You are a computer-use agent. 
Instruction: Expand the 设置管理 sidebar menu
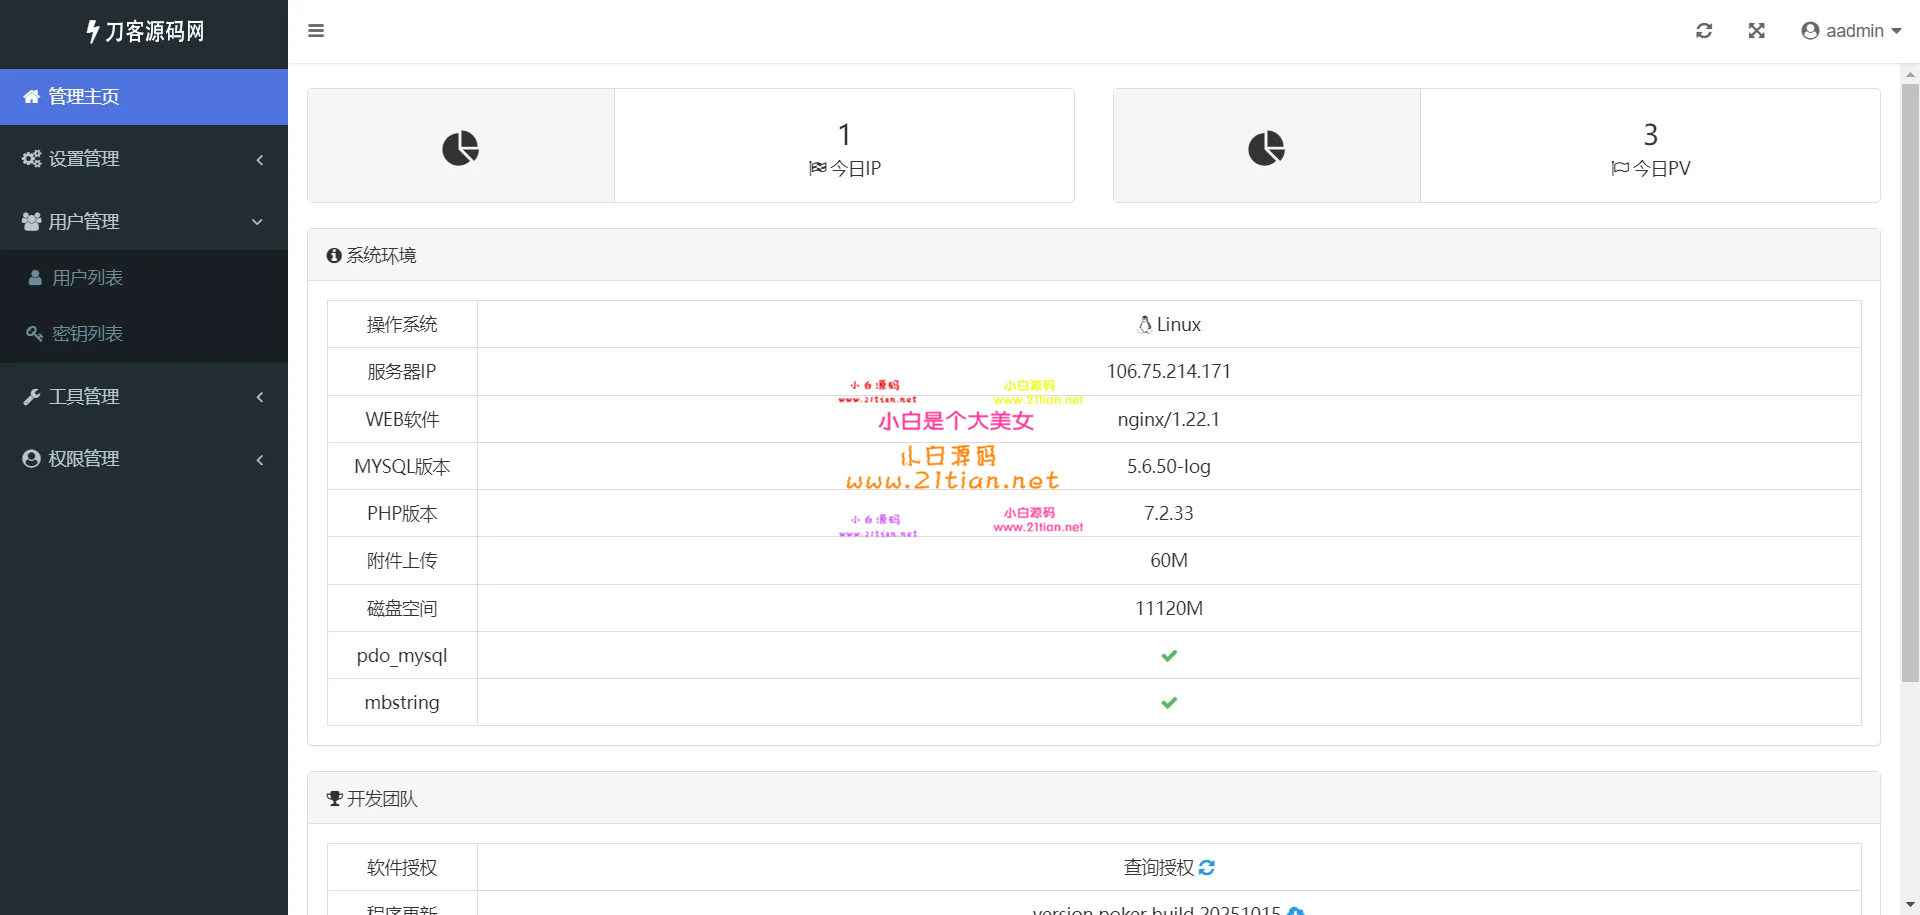coord(144,159)
